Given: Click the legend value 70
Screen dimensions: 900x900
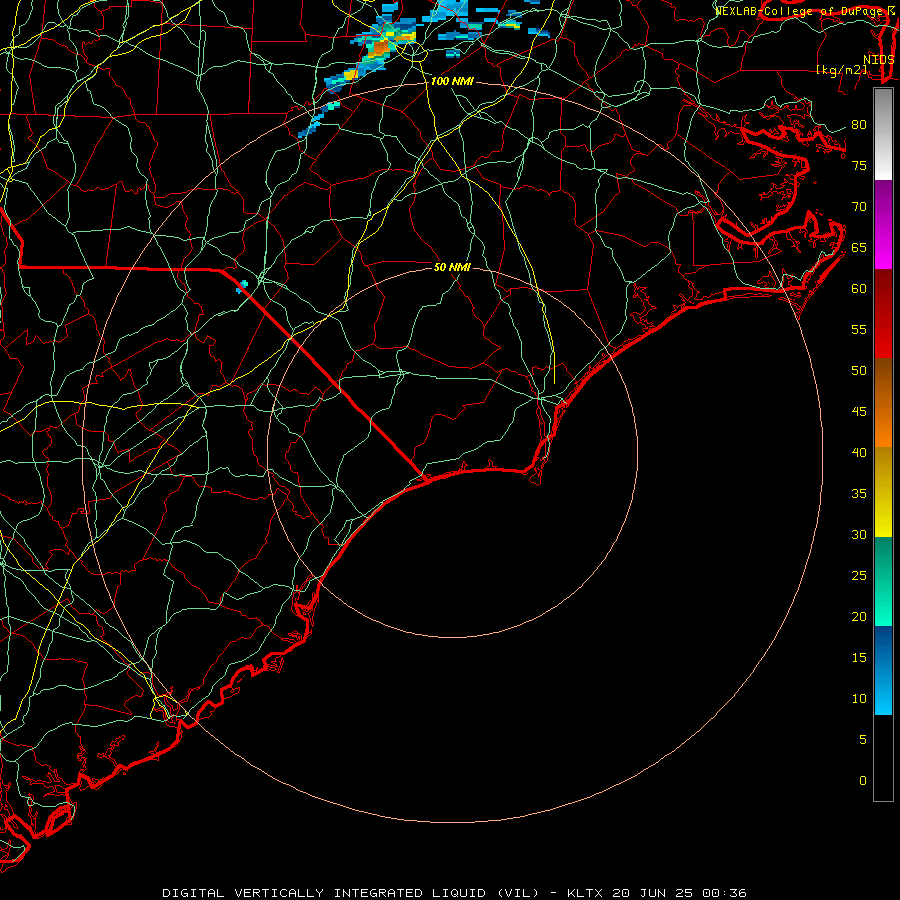Looking at the screenshot, I should pyautogui.click(x=859, y=207).
